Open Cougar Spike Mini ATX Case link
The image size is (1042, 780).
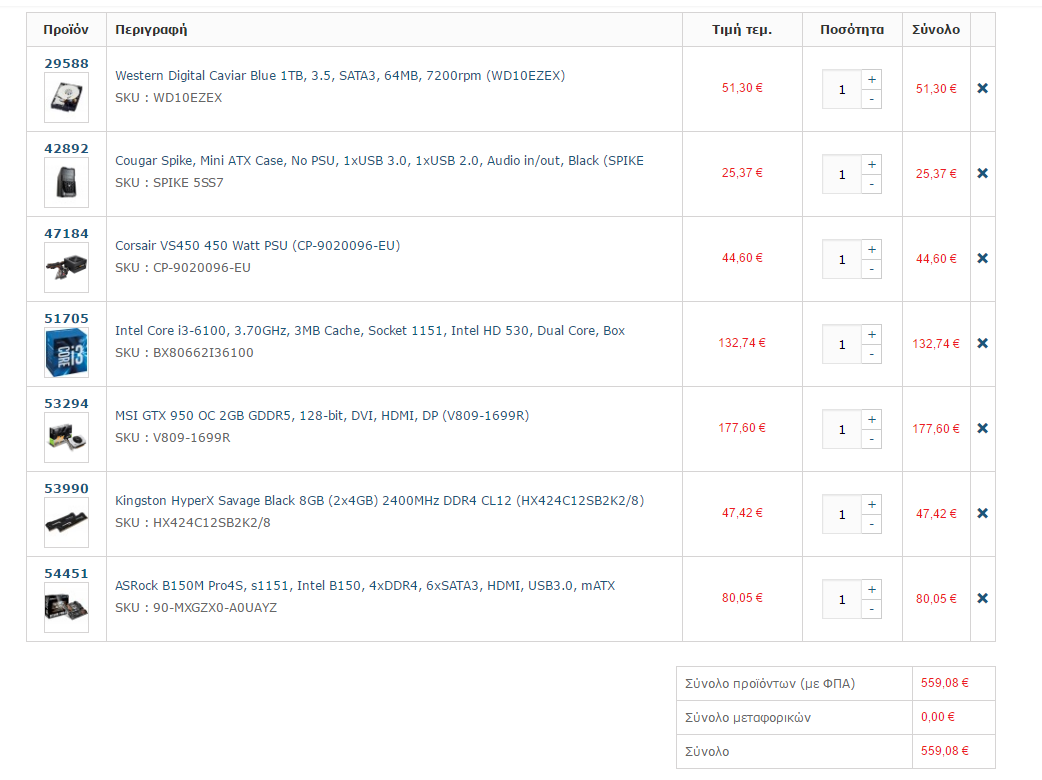click(x=379, y=161)
